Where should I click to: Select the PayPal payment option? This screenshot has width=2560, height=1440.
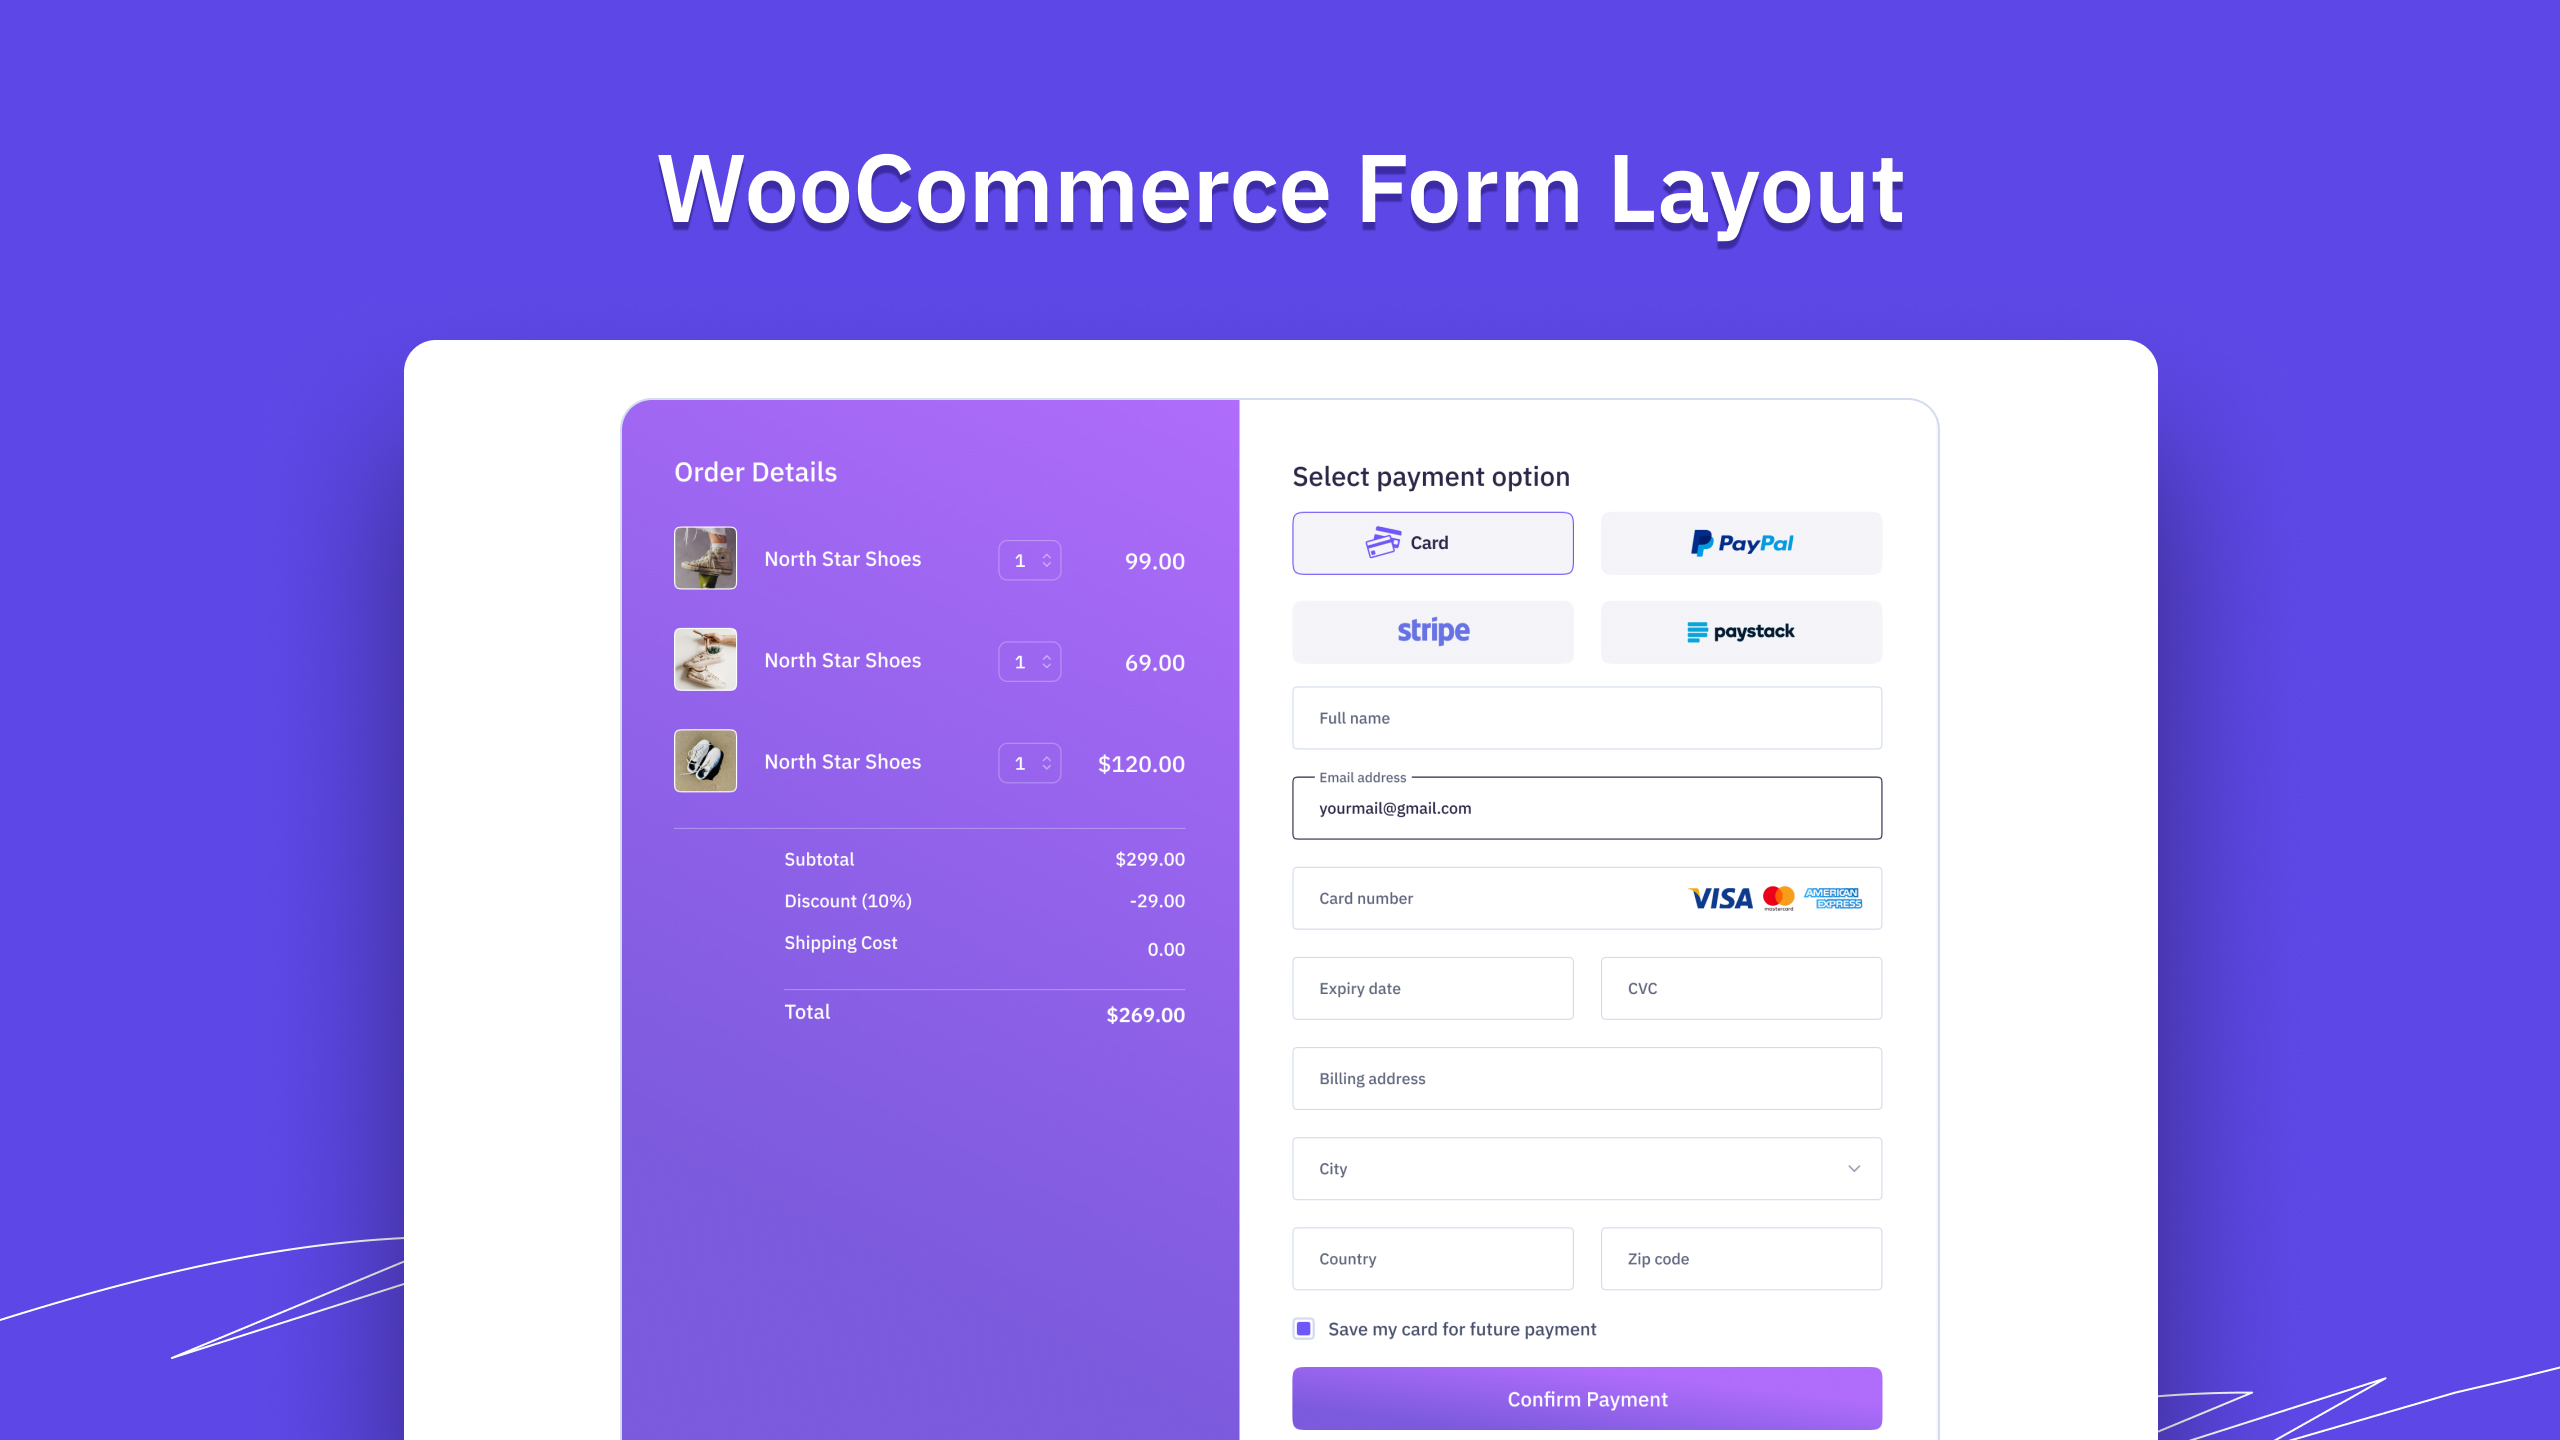pyautogui.click(x=1741, y=542)
